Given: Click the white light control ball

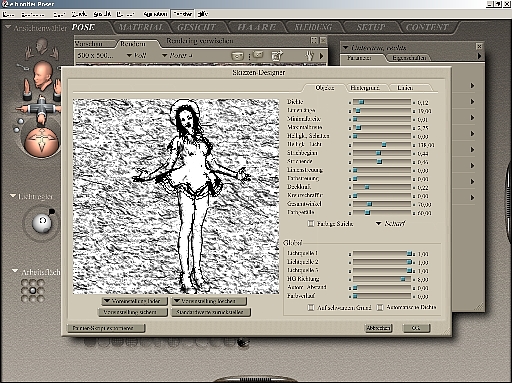Looking at the screenshot, I should [x=42, y=222].
